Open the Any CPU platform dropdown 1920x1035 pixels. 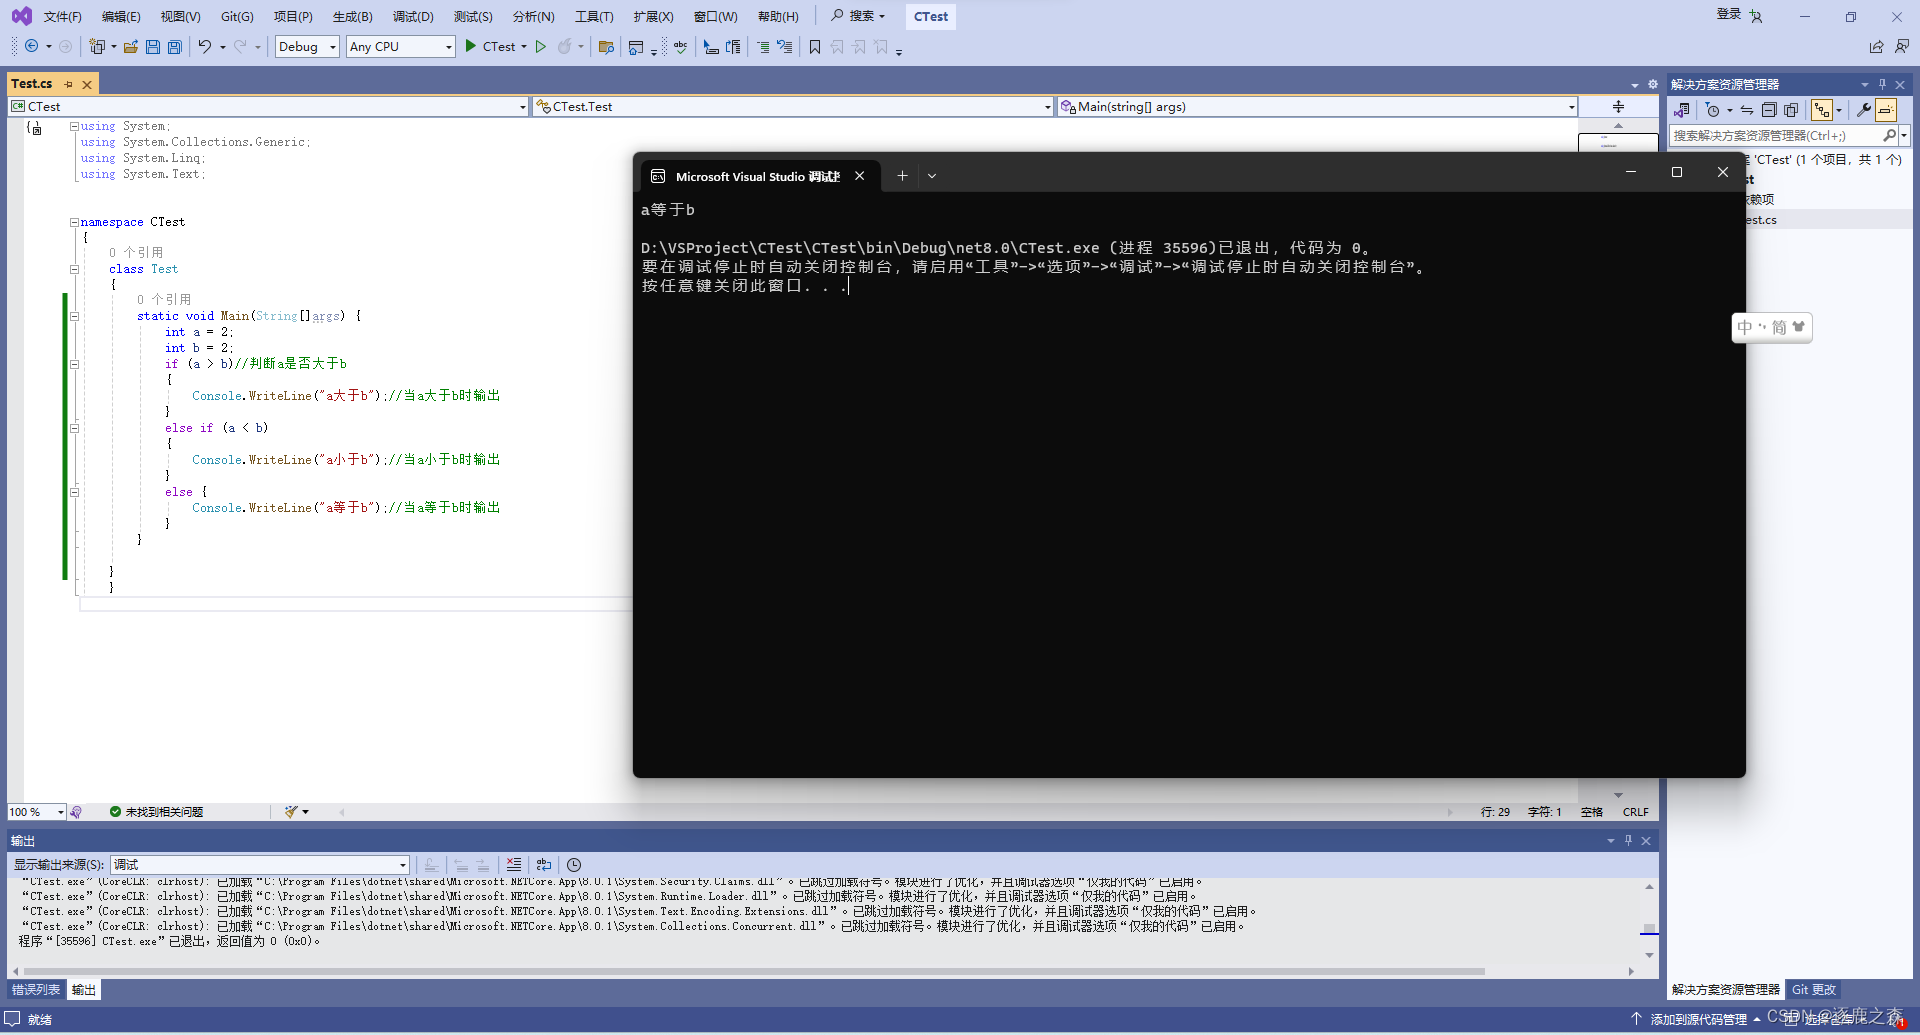[x=400, y=47]
